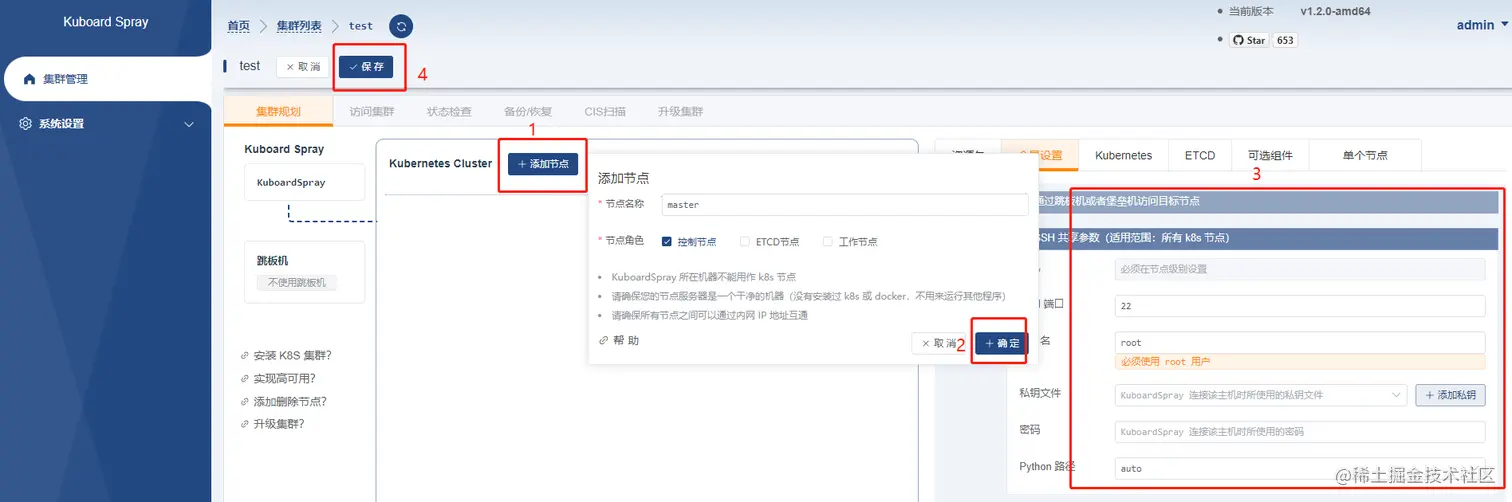Switch to the 访问集群 tab

coord(372,112)
